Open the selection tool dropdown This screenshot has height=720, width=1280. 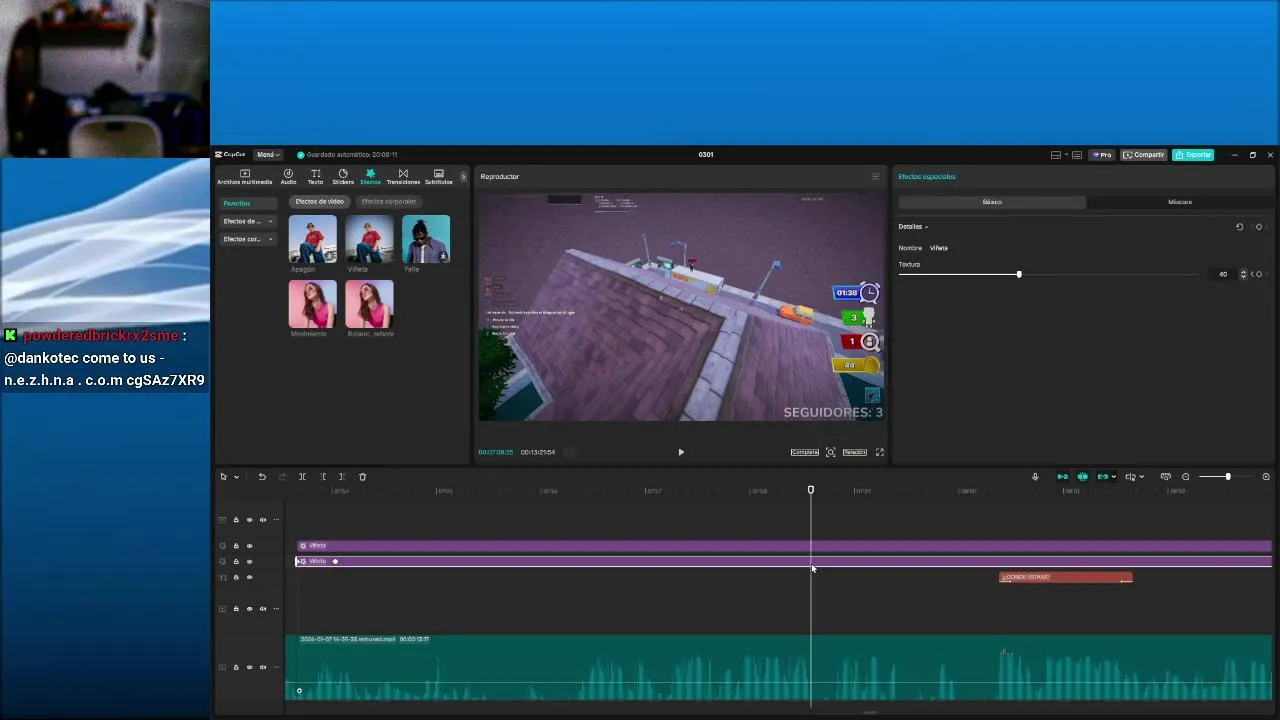pyautogui.click(x=236, y=477)
